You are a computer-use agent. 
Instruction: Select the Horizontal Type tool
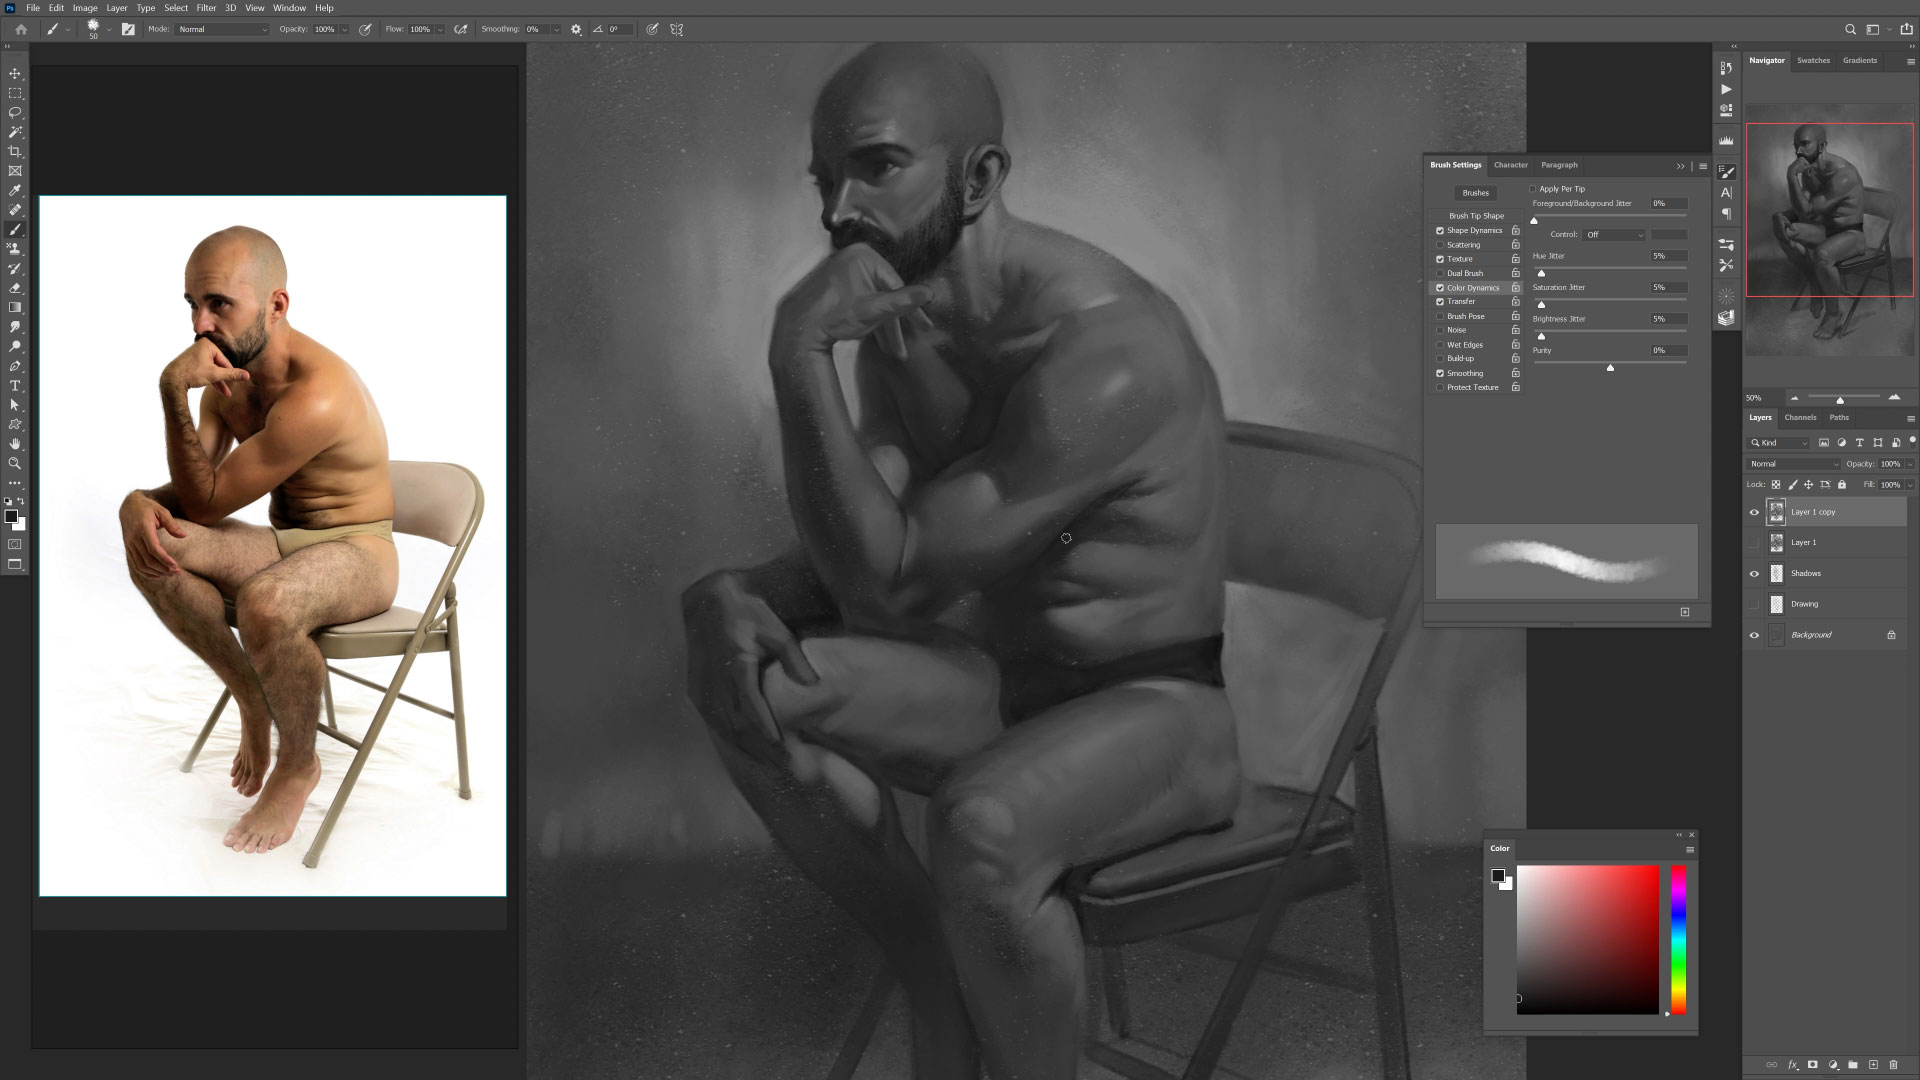click(x=15, y=386)
